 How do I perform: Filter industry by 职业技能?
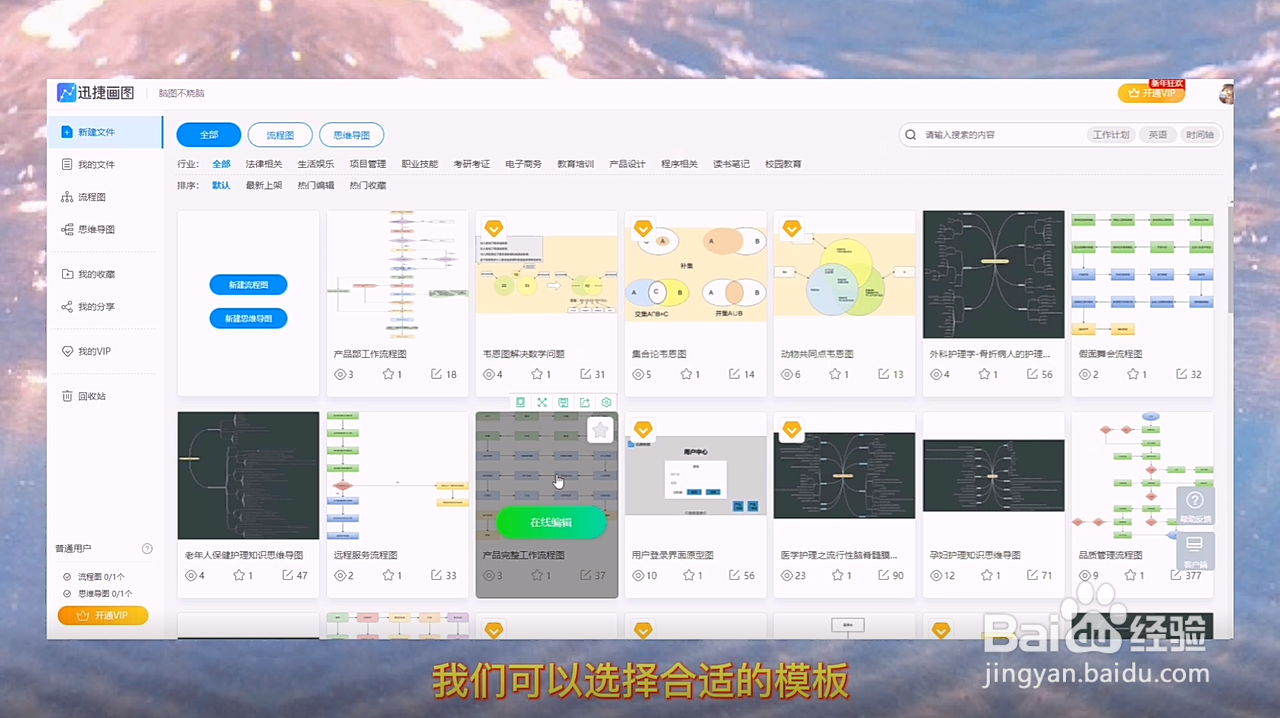pos(420,164)
